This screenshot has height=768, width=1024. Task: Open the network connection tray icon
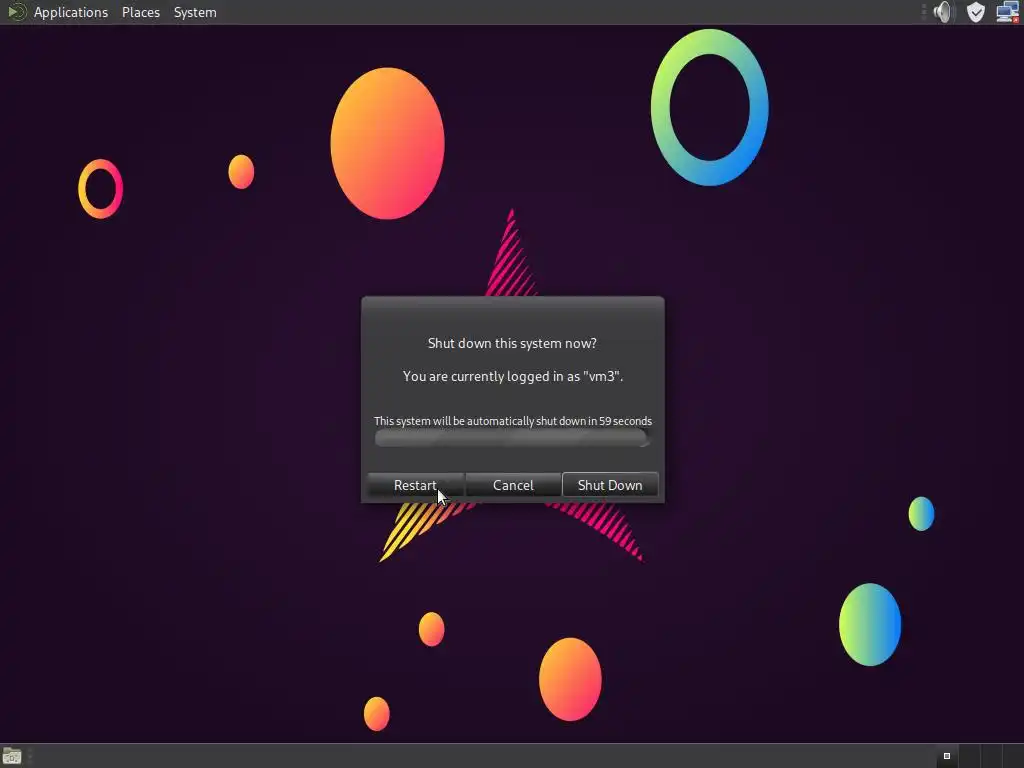pyautogui.click(x=1008, y=12)
